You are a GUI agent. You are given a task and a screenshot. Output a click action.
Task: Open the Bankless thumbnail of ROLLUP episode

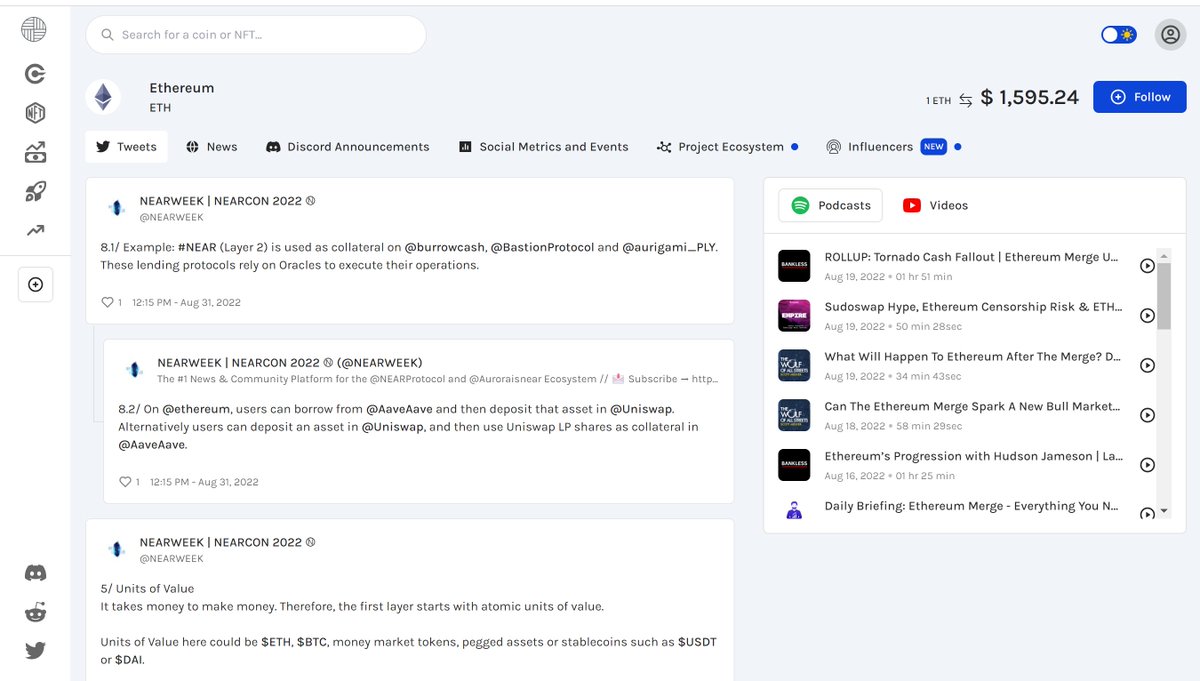794,266
